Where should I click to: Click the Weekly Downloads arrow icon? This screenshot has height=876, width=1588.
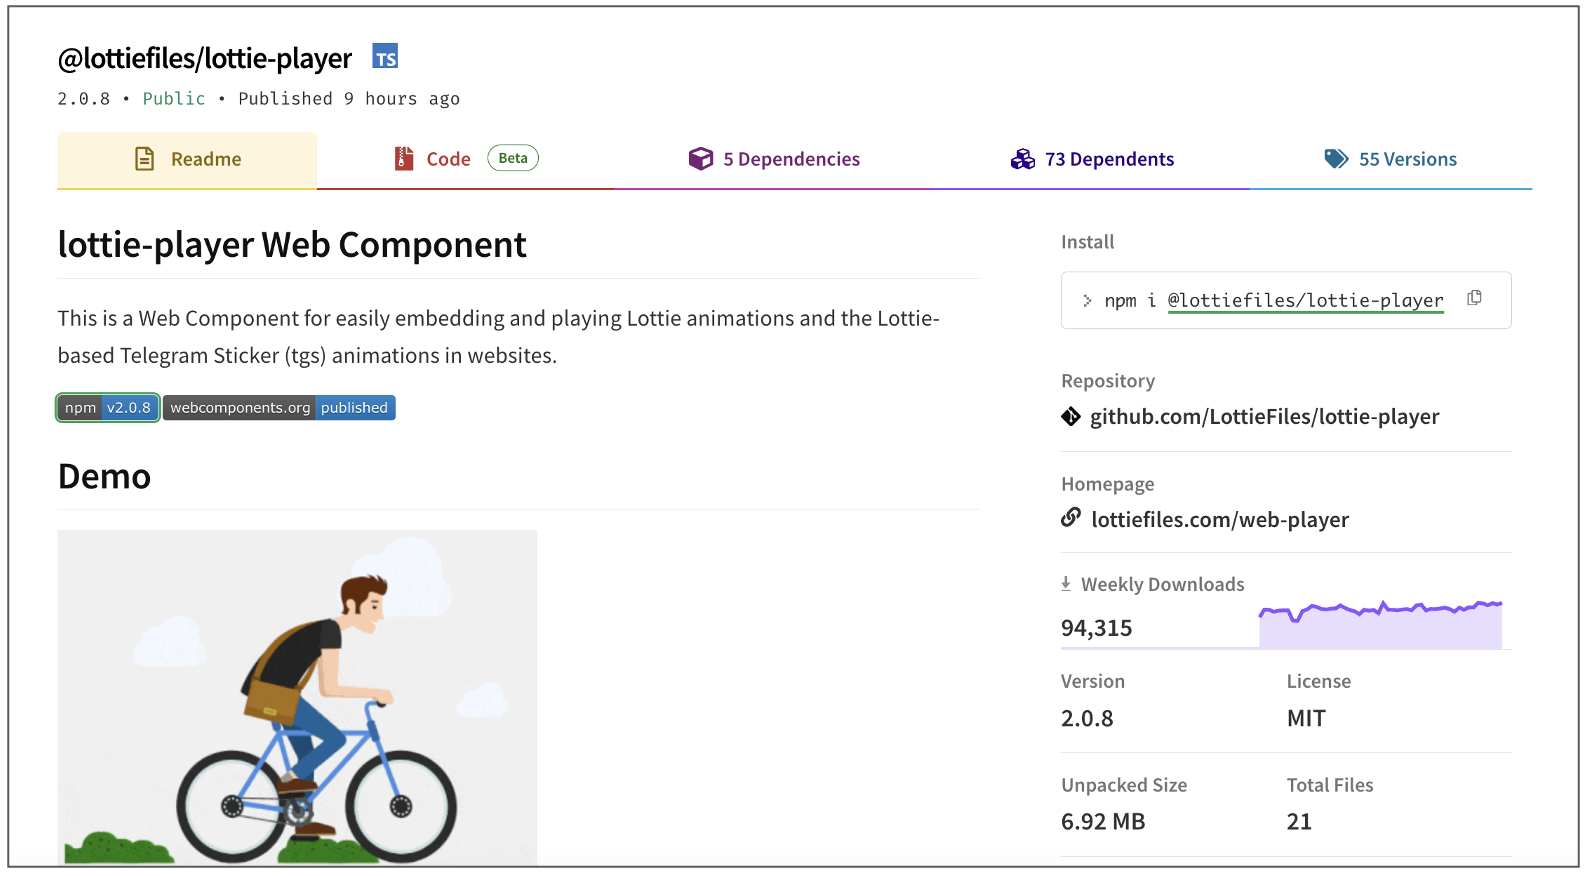coord(1066,584)
